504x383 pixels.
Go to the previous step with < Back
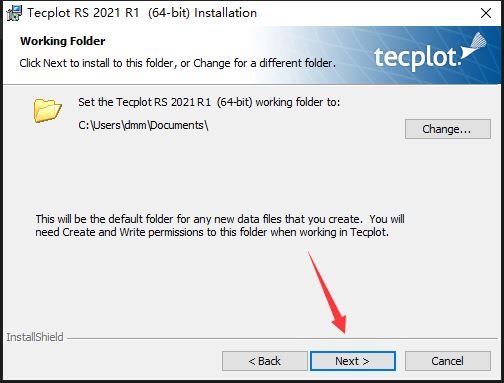pos(265,361)
